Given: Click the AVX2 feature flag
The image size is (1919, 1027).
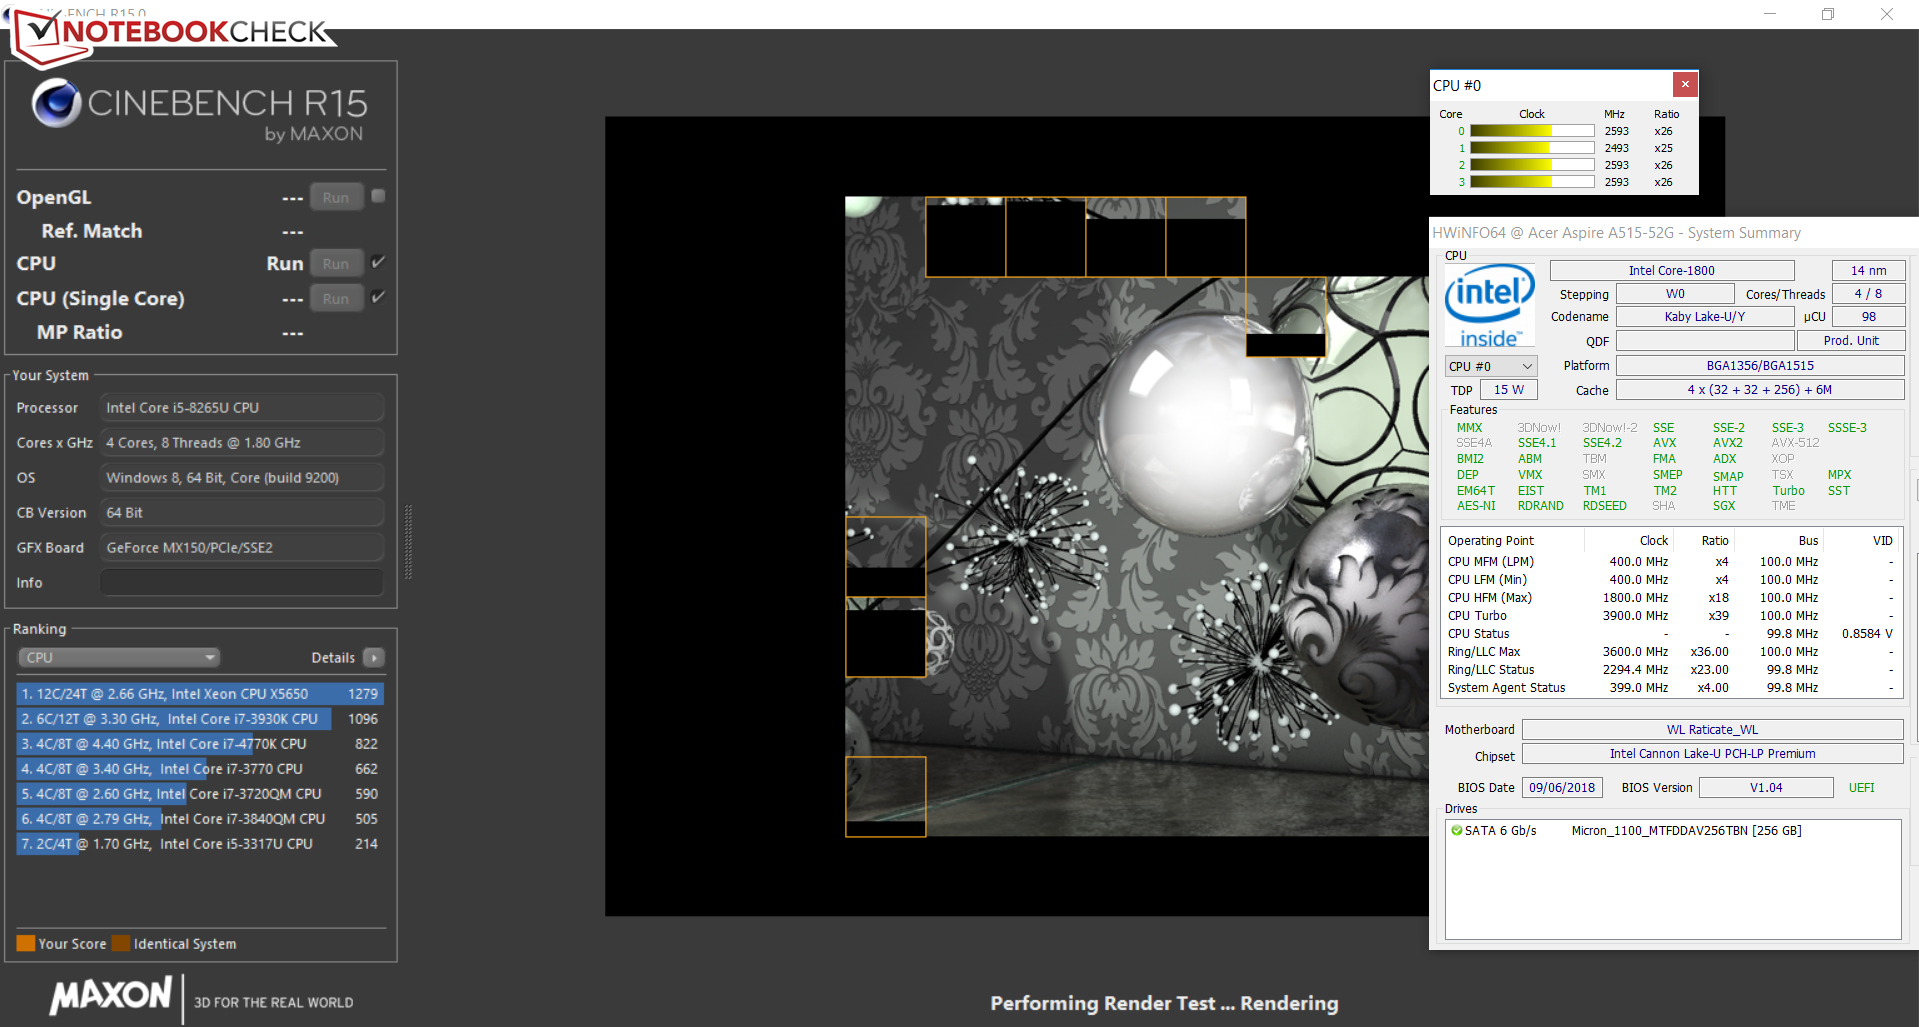Looking at the screenshot, I should pos(1727,443).
